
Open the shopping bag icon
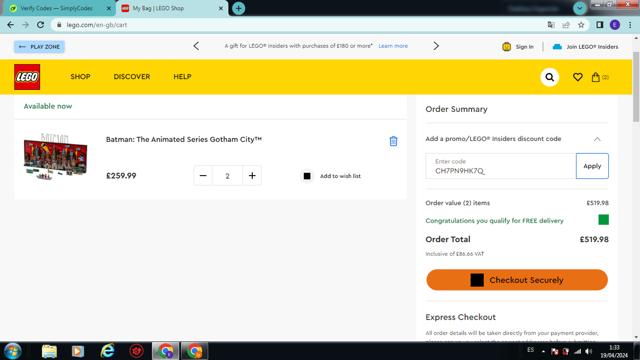[596, 77]
